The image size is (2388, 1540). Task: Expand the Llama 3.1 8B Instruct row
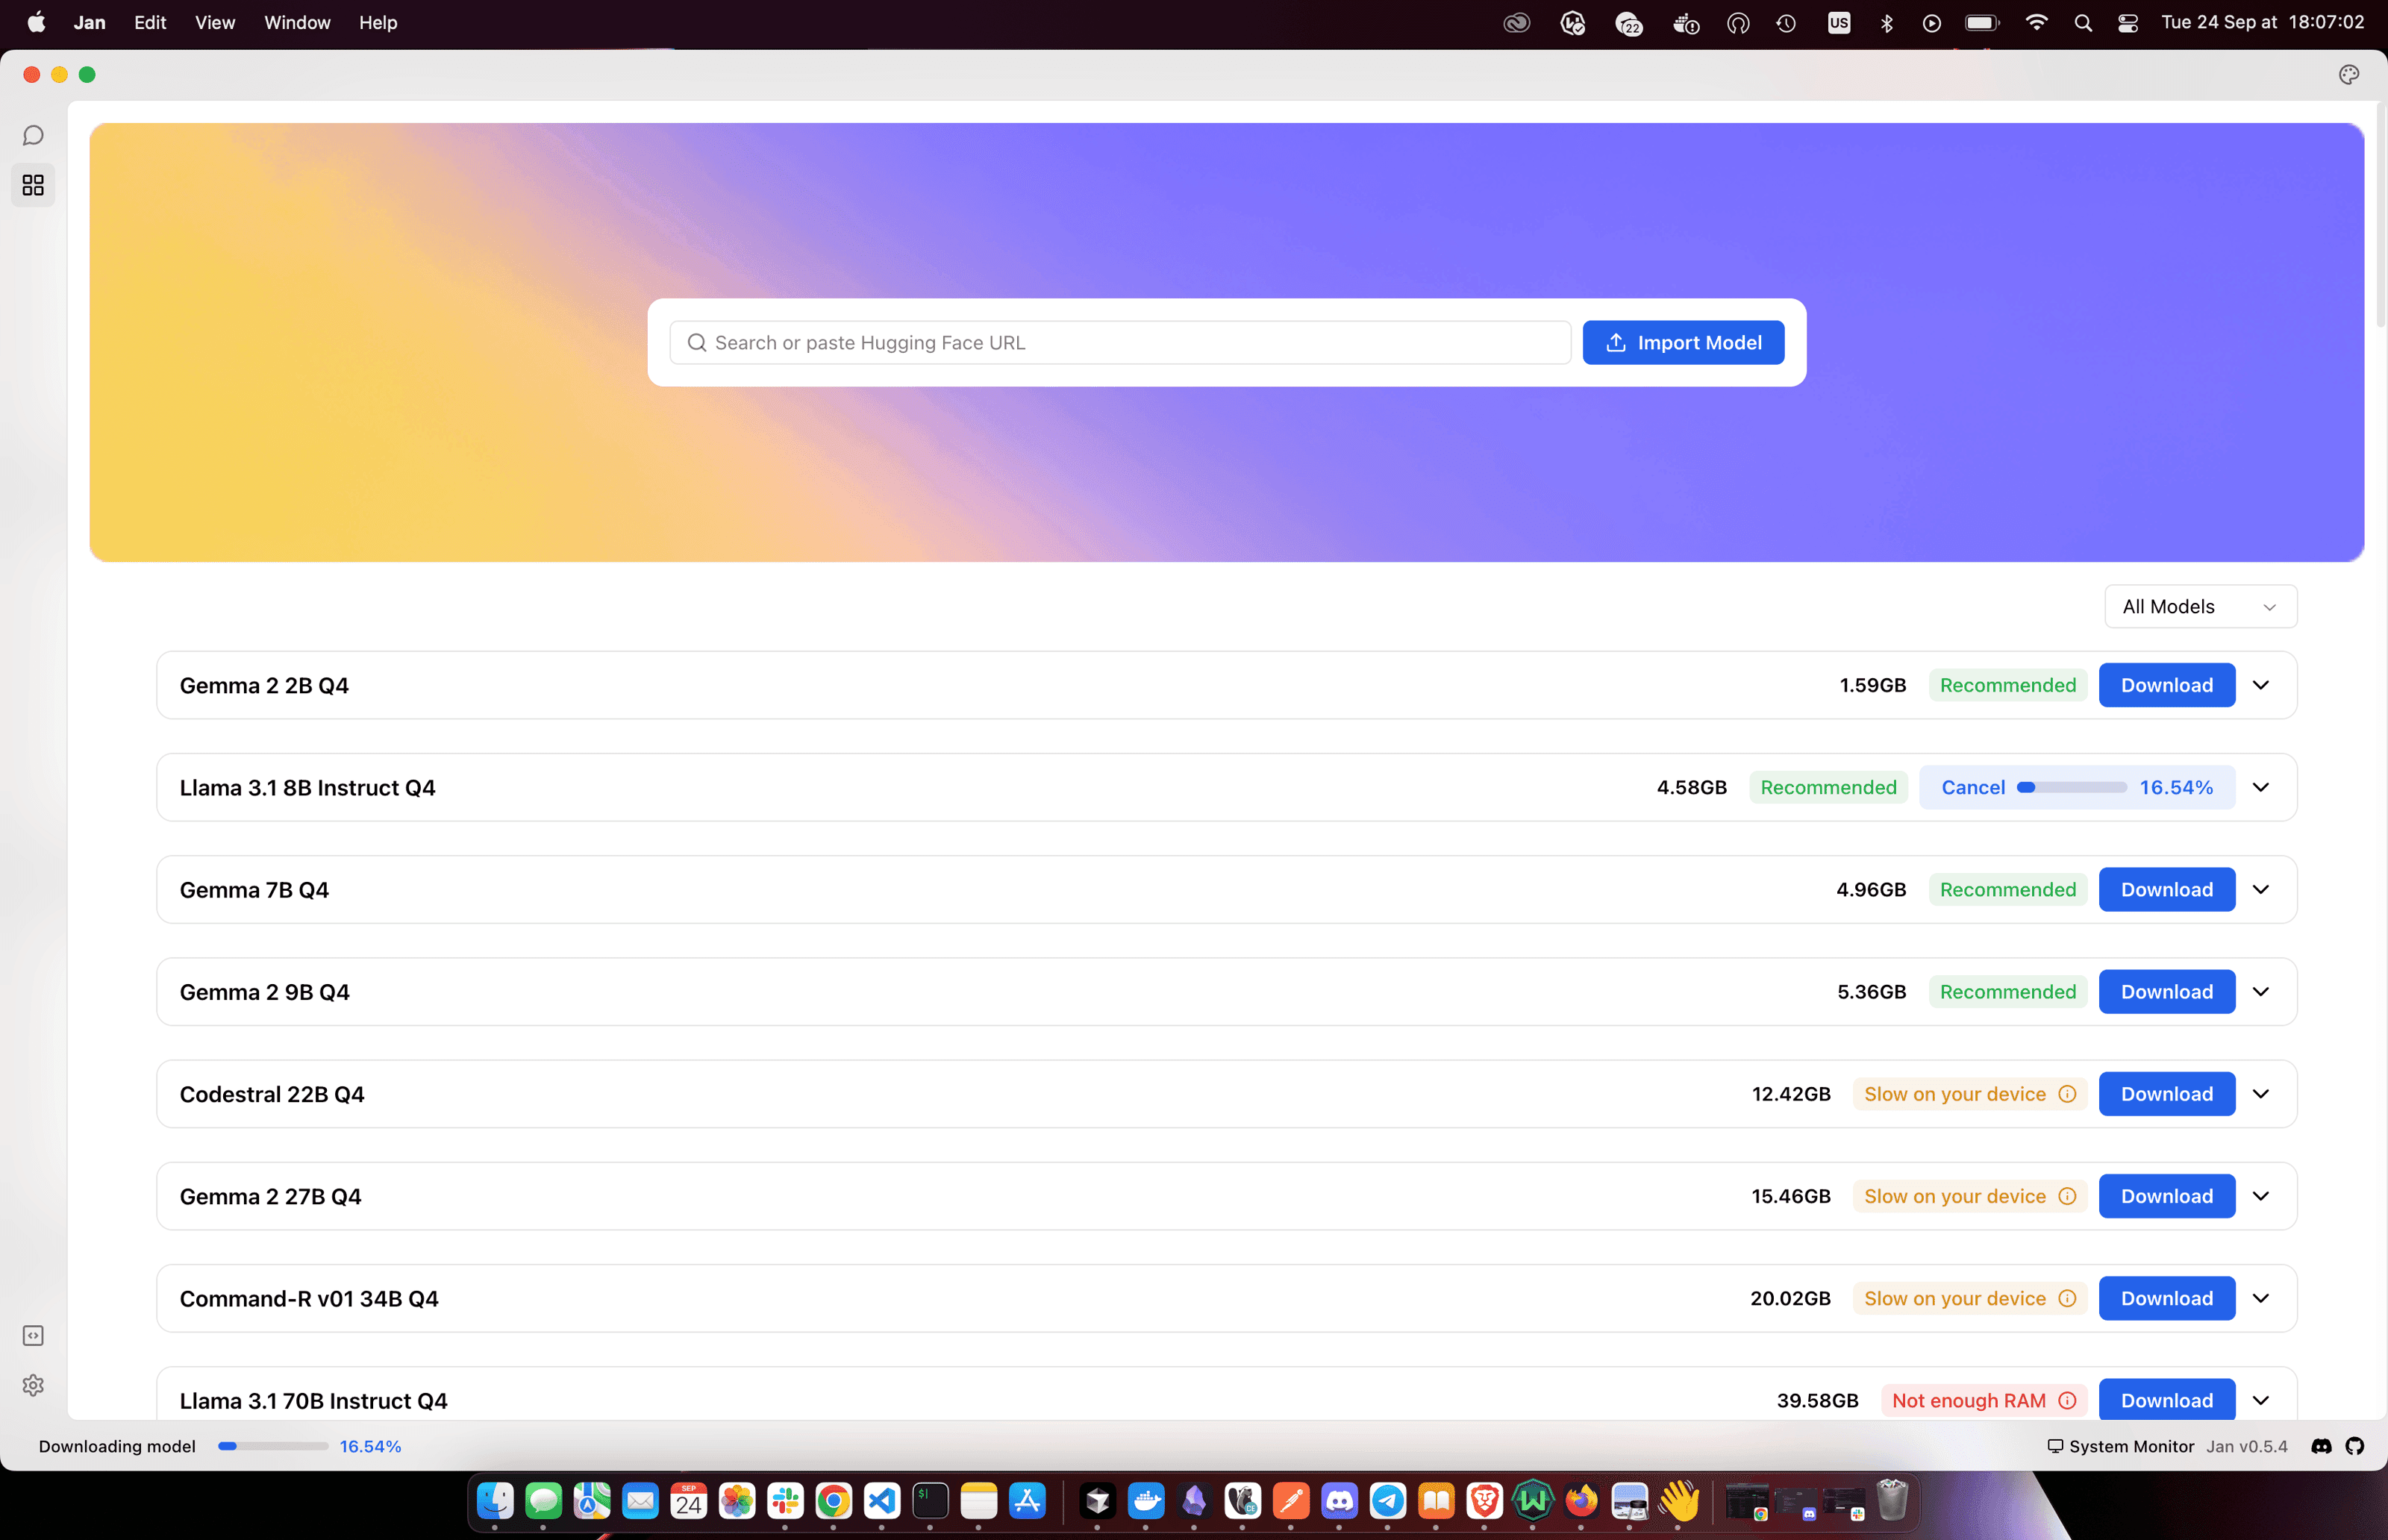click(2261, 787)
